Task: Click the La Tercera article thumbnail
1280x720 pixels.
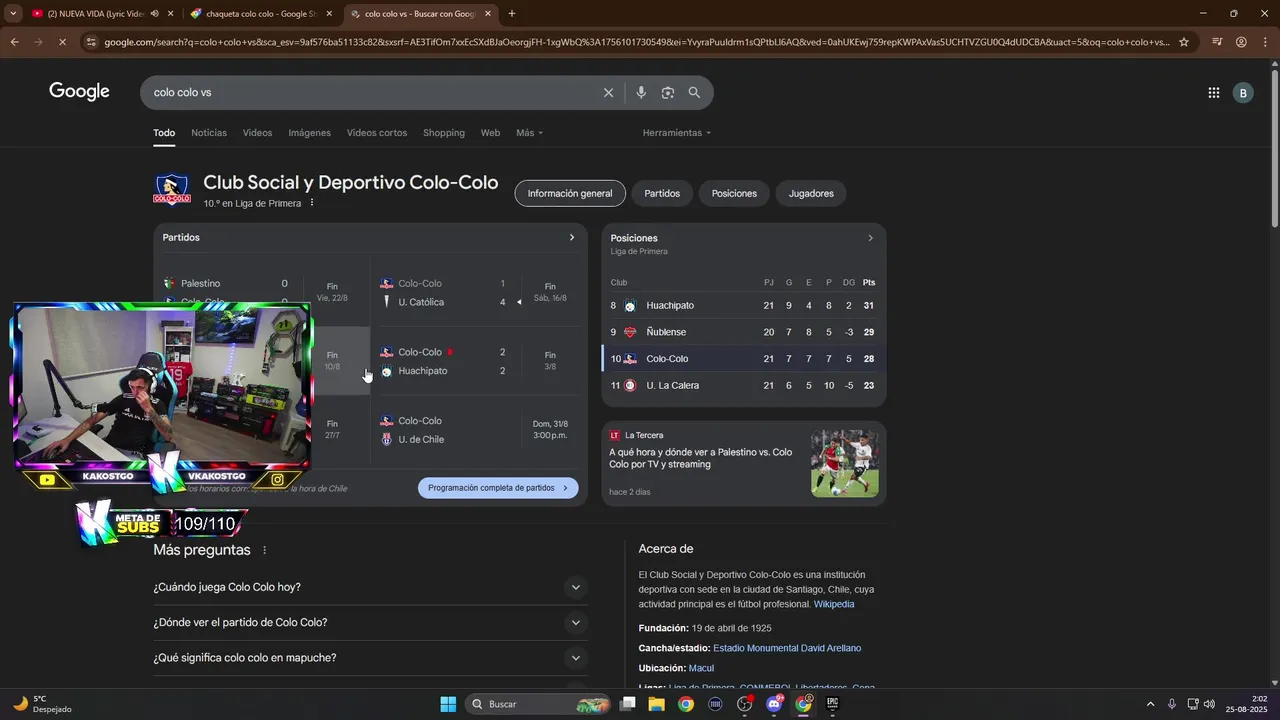Action: pos(845,463)
